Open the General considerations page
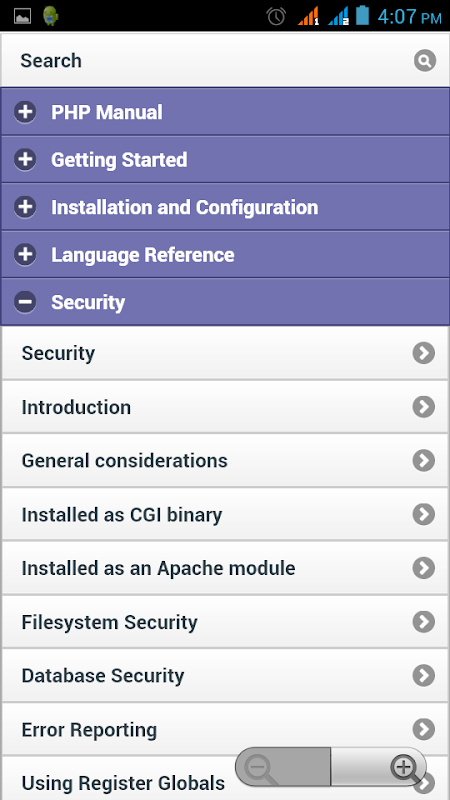 [225, 460]
